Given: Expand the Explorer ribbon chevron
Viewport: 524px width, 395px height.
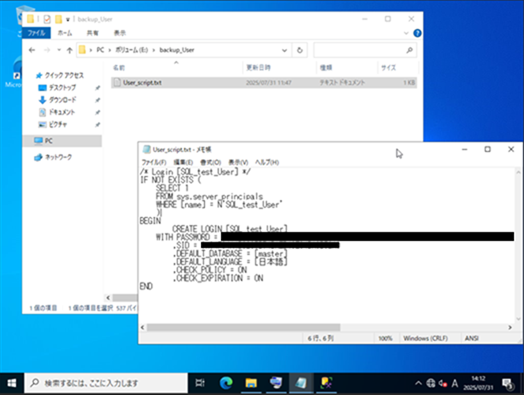Looking at the screenshot, I should [406, 33].
